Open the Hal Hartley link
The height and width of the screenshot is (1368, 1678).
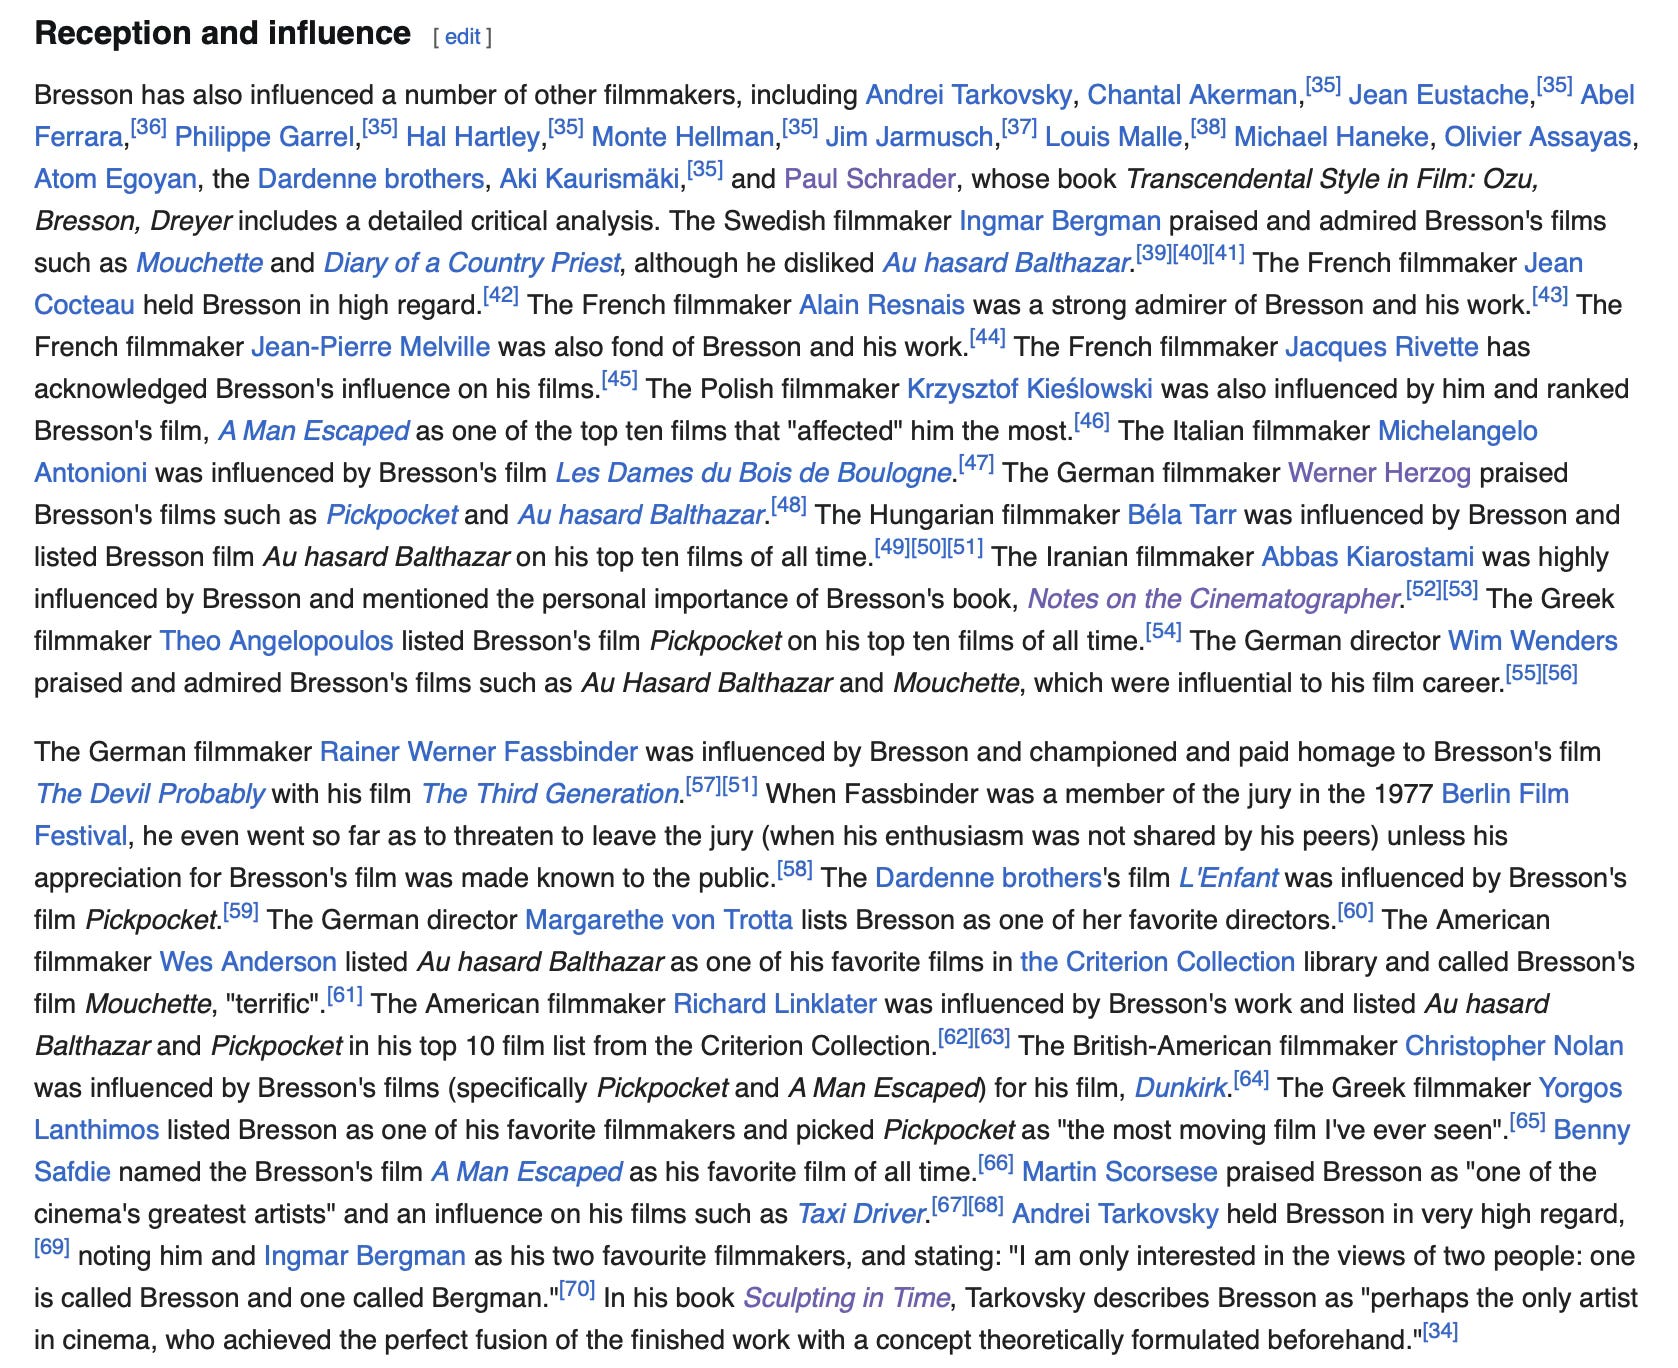tap(473, 137)
